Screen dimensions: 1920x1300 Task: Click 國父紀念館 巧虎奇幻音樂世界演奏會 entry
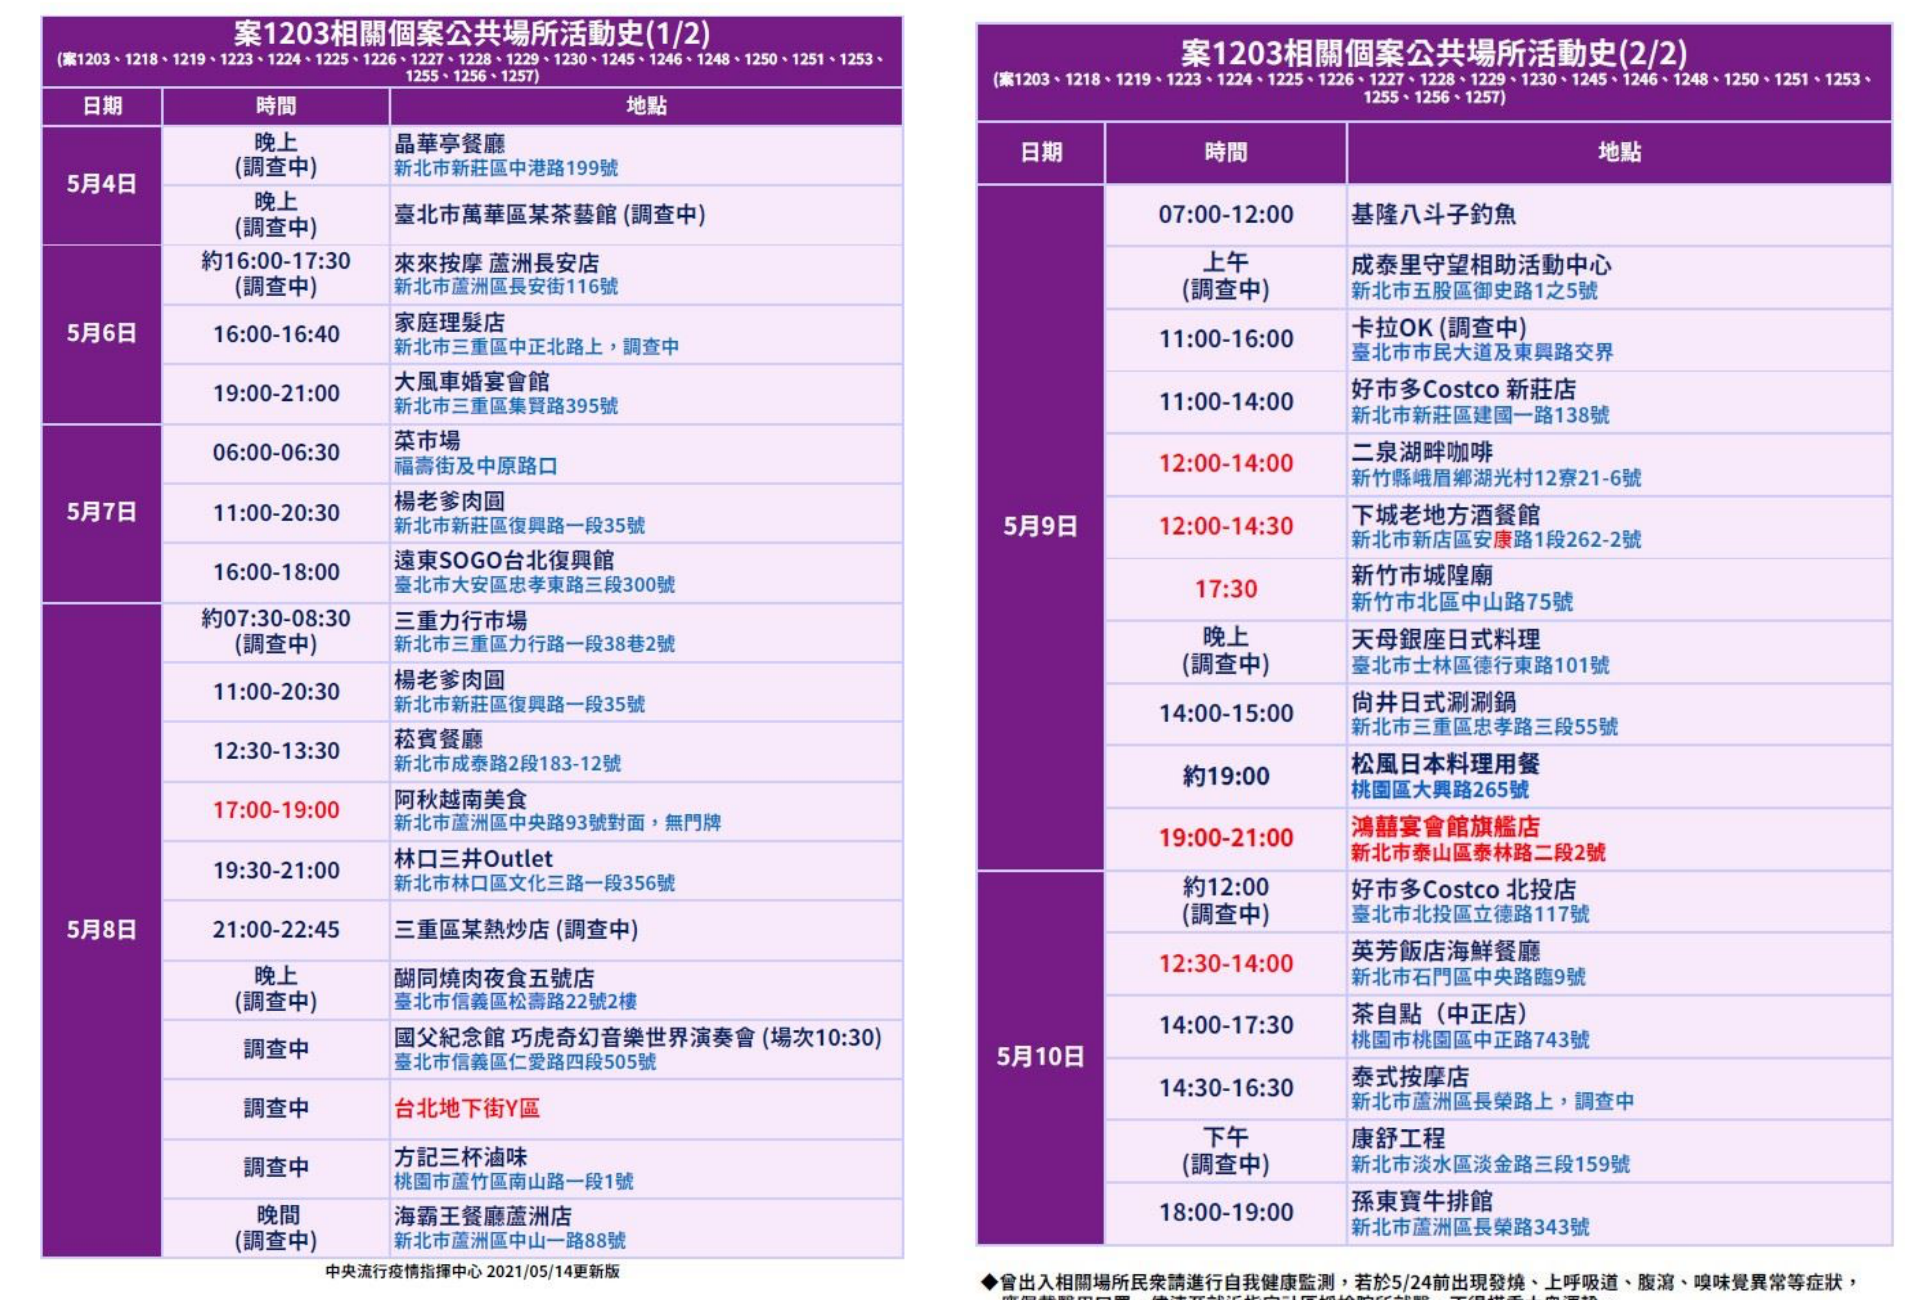click(x=637, y=1038)
